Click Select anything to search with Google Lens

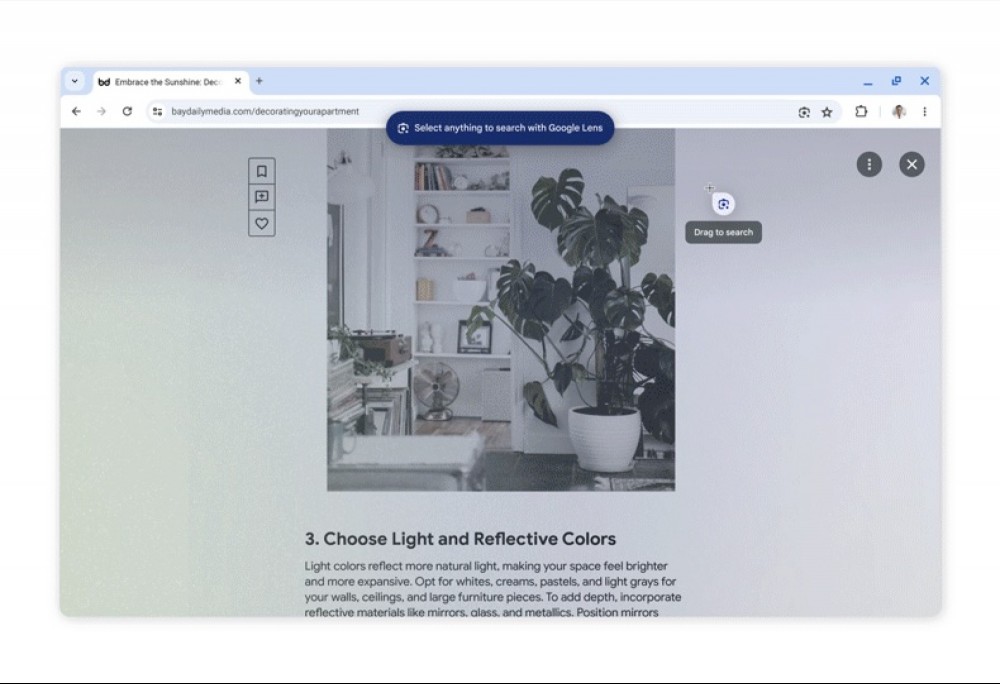pos(500,128)
